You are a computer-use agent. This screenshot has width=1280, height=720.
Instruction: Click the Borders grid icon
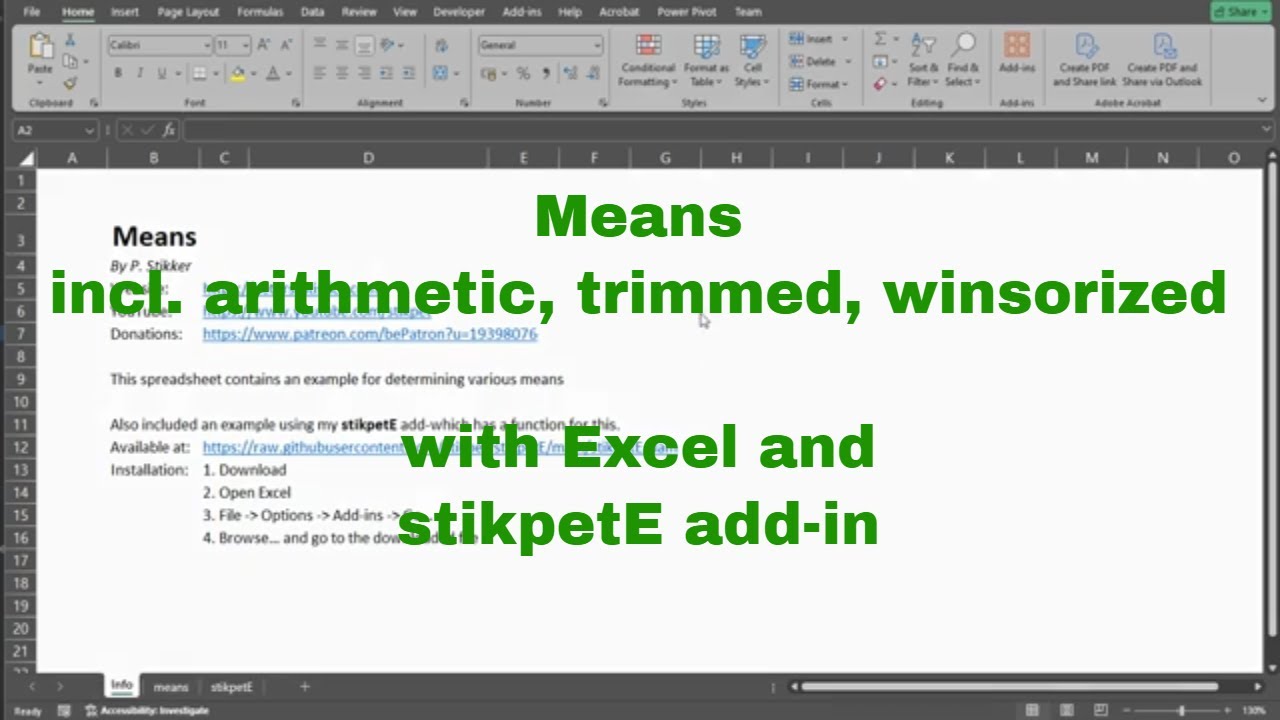point(199,74)
